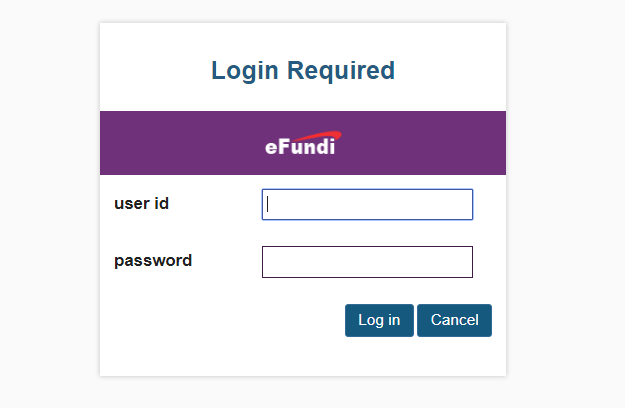Select the word "Required" in the heading
This screenshot has height=408, width=625.
pos(341,71)
